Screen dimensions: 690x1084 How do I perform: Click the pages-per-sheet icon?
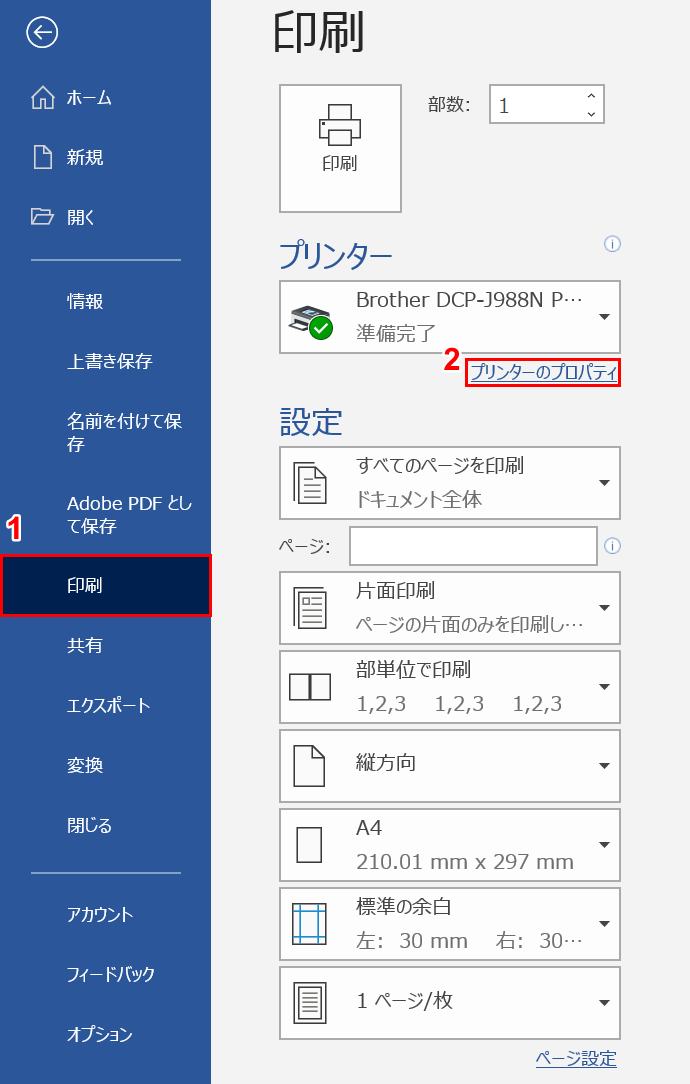(x=310, y=1003)
